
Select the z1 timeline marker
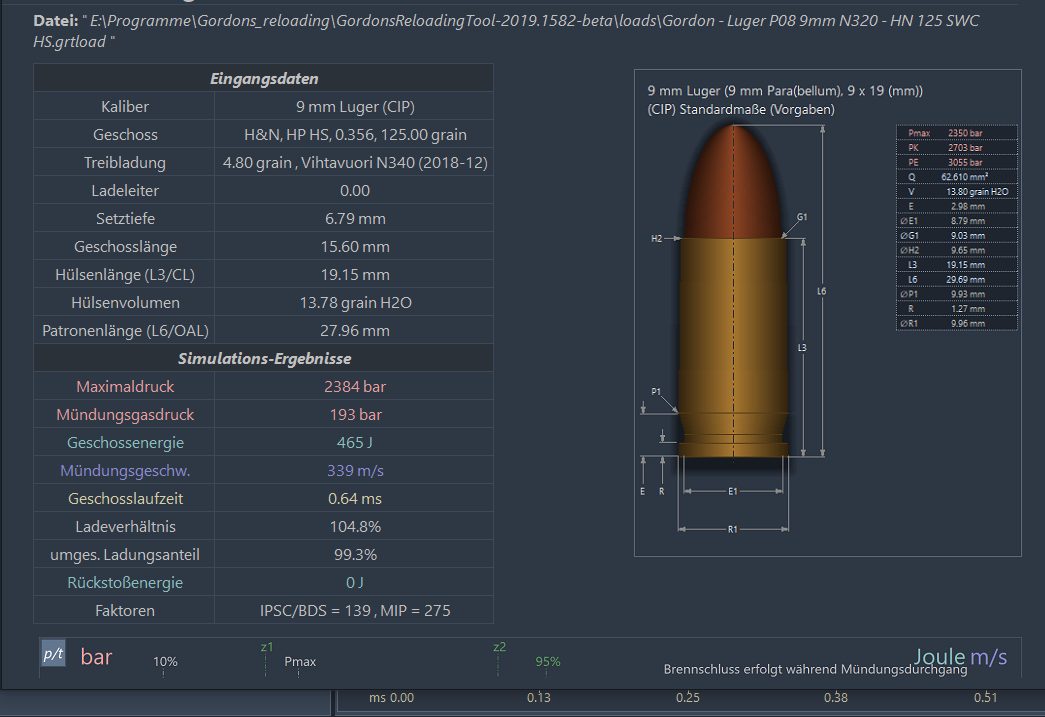[266, 647]
